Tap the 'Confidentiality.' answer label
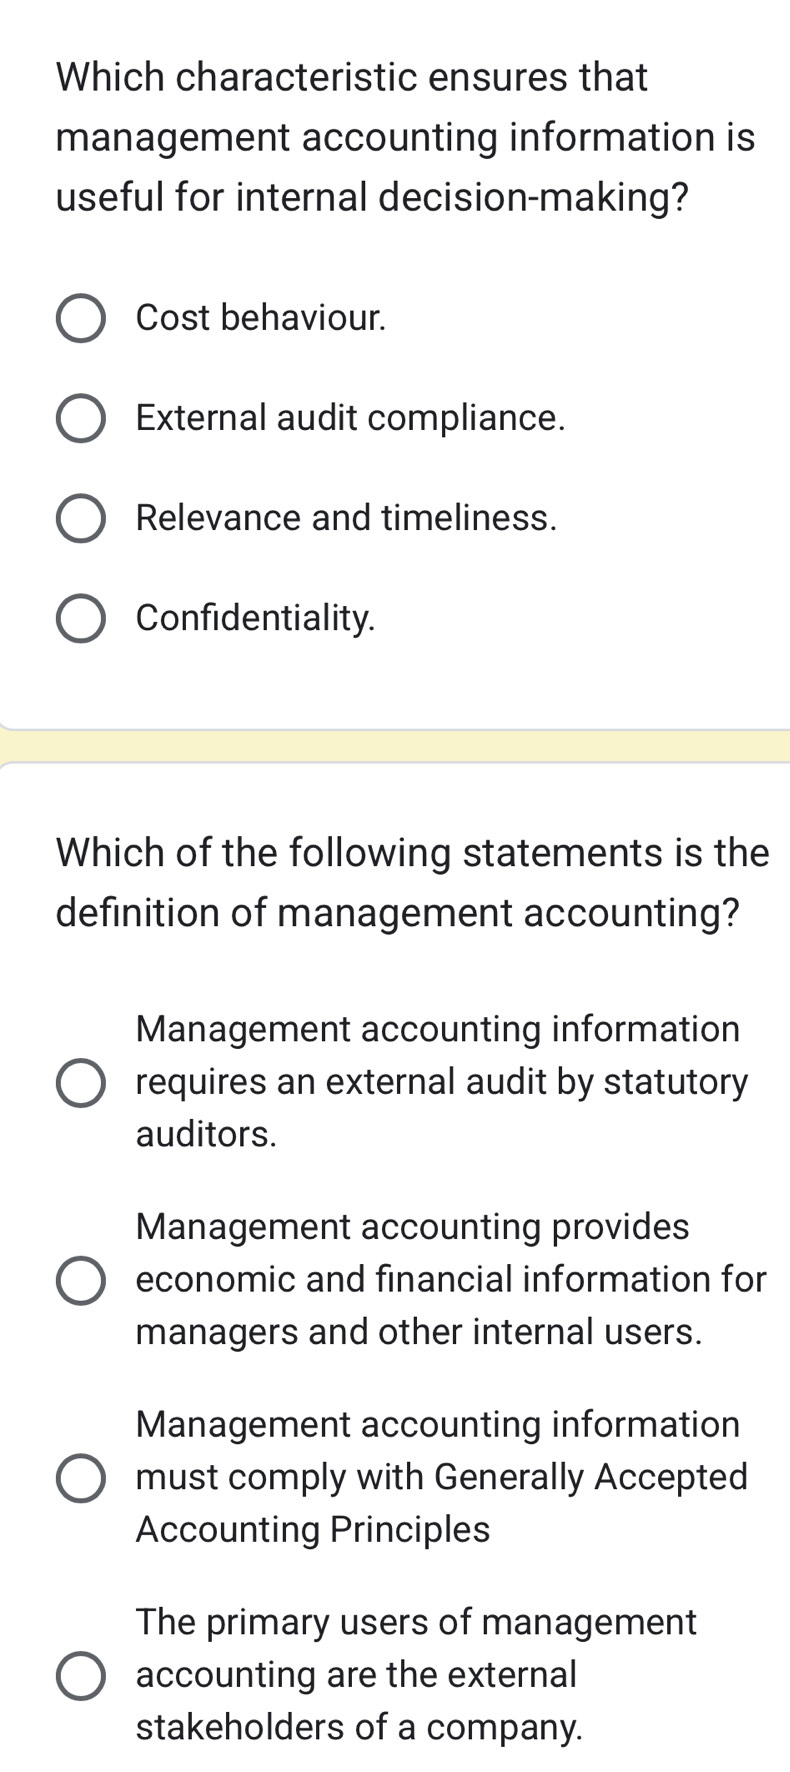Viewport: 790px width, 1772px height. click(256, 618)
